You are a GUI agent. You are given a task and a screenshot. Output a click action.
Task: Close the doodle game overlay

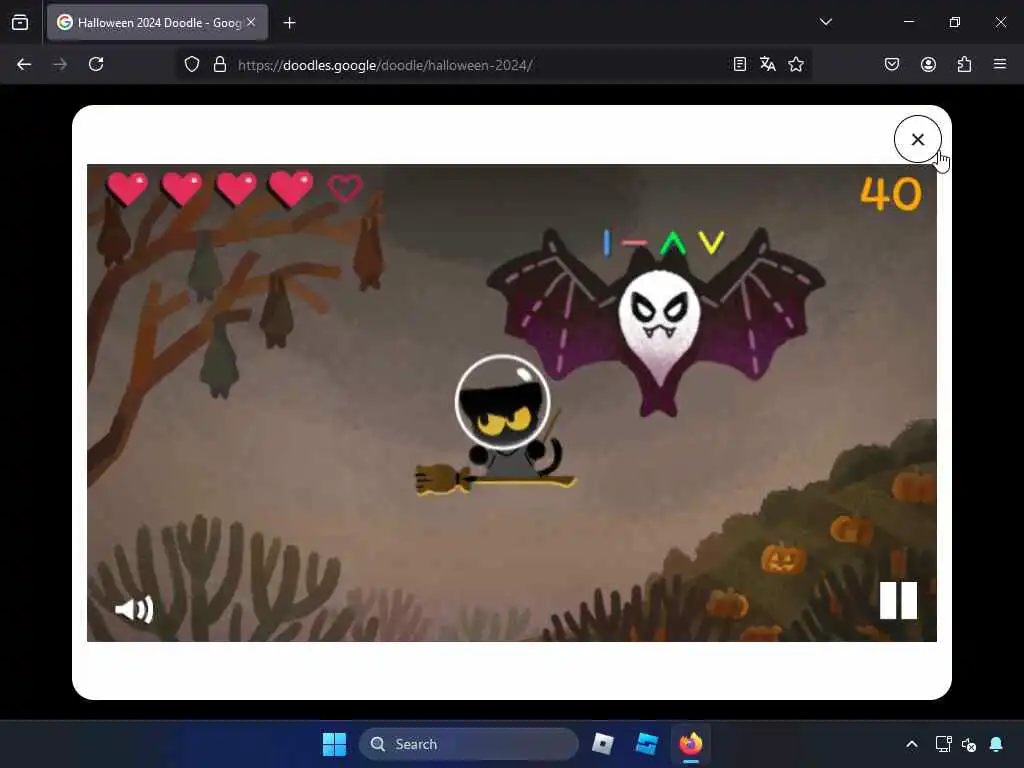pyautogui.click(x=918, y=139)
